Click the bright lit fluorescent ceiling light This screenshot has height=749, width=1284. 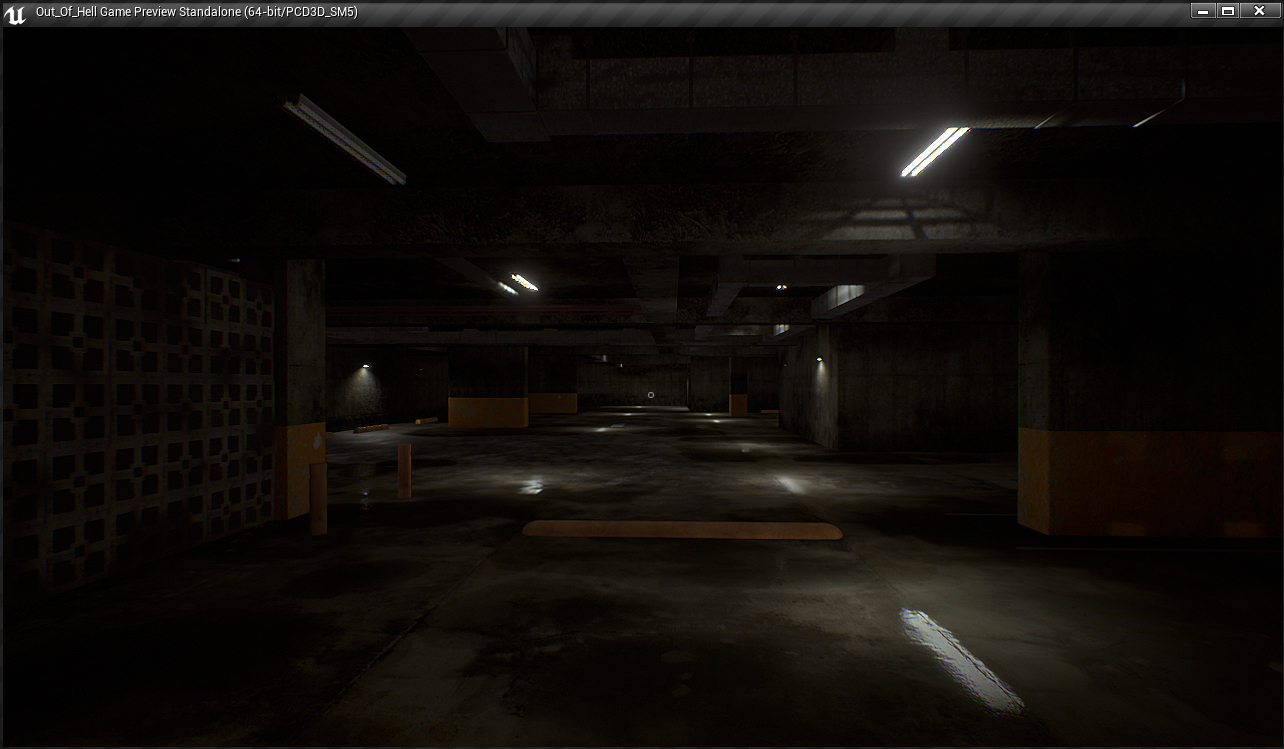point(934,152)
